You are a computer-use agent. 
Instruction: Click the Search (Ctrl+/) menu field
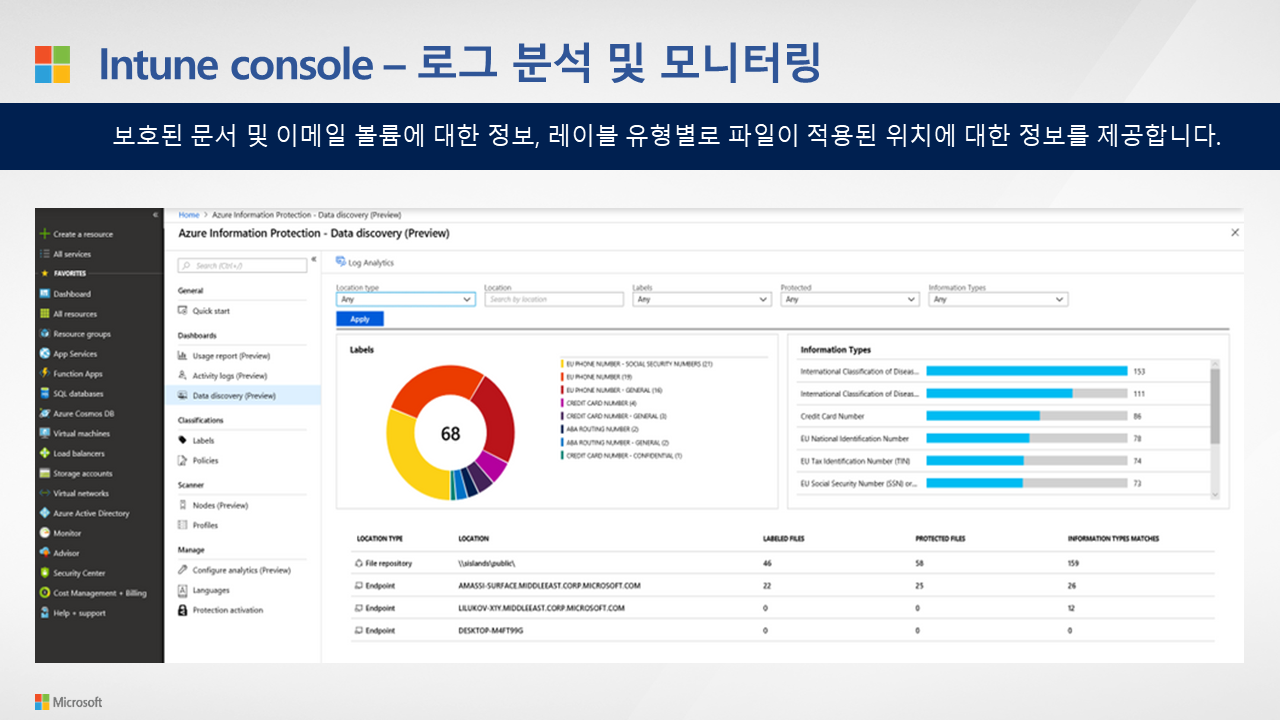(x=242, y=265)
